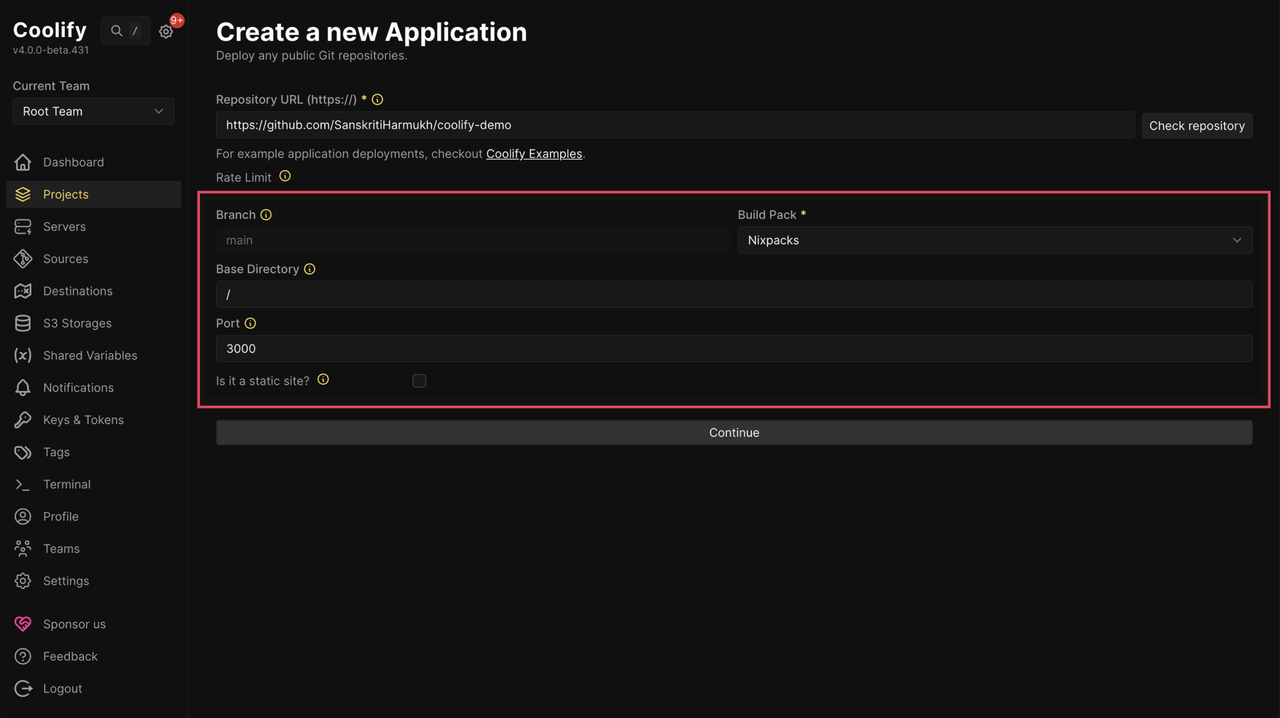Click info icon next to Rate Limit
This screenshot has width=1280, height=718.
pos(285,176)
